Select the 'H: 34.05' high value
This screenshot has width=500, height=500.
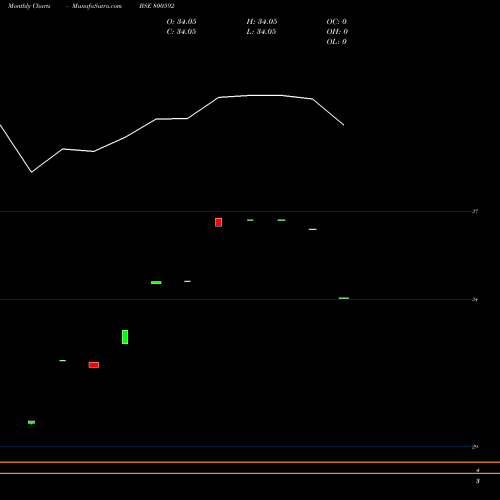click(262, 22)
